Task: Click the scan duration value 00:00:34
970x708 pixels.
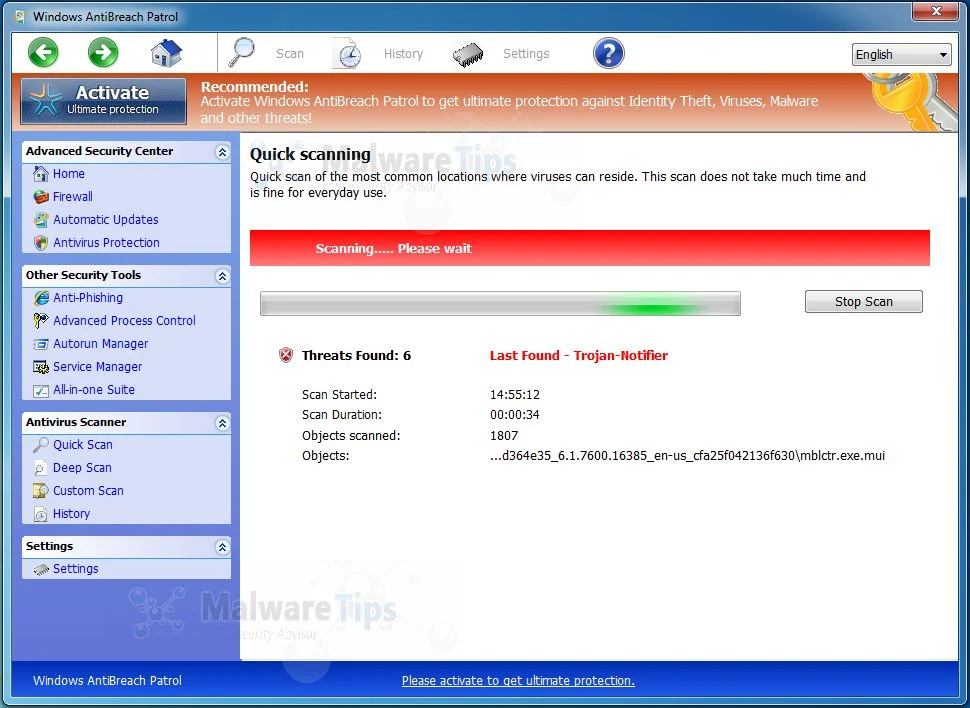Action: click(515, 415)
